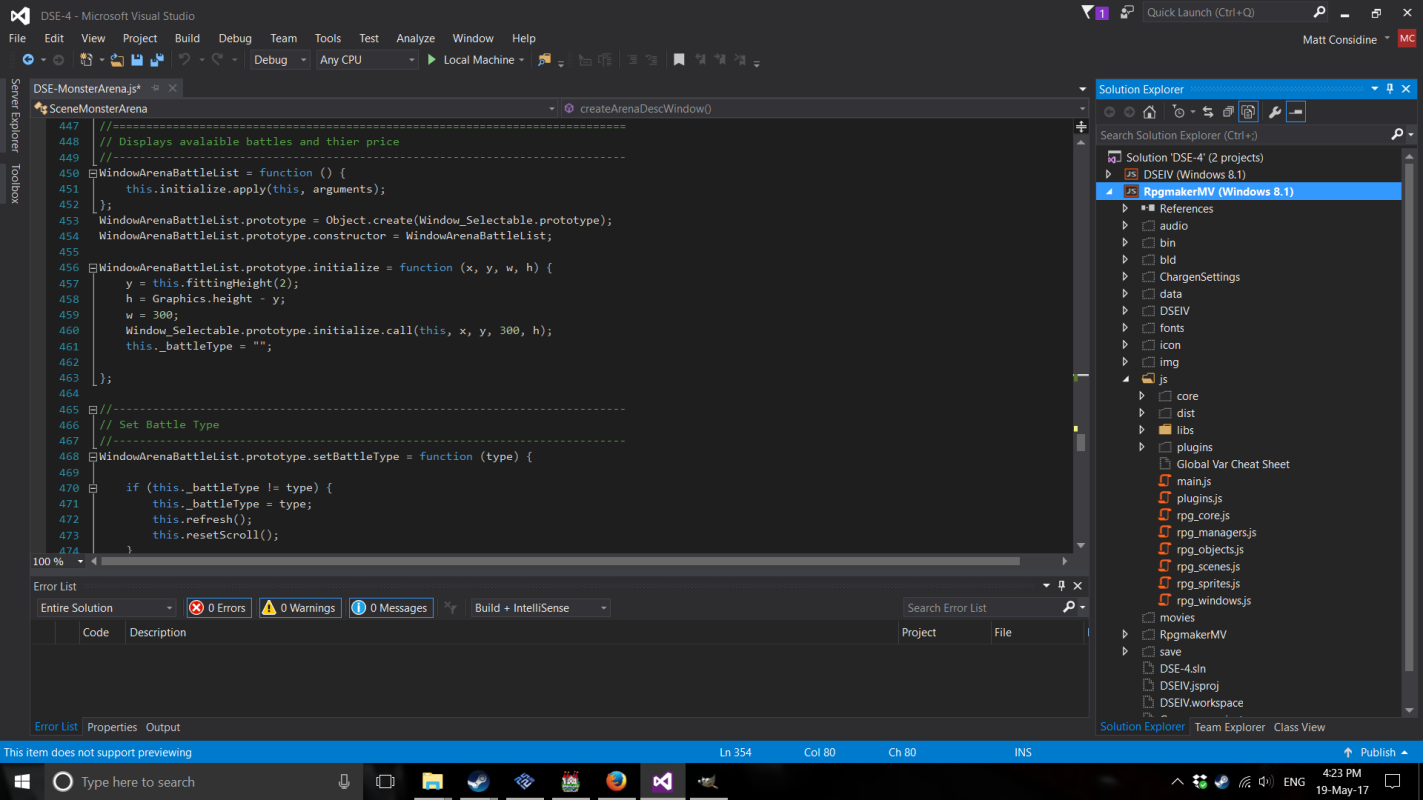Image resolution: width=1423 pixels, height=800 pixels.
Task: Open the Debug configuration dropdown
Action: pyautogui.click(x=280, y=60)
